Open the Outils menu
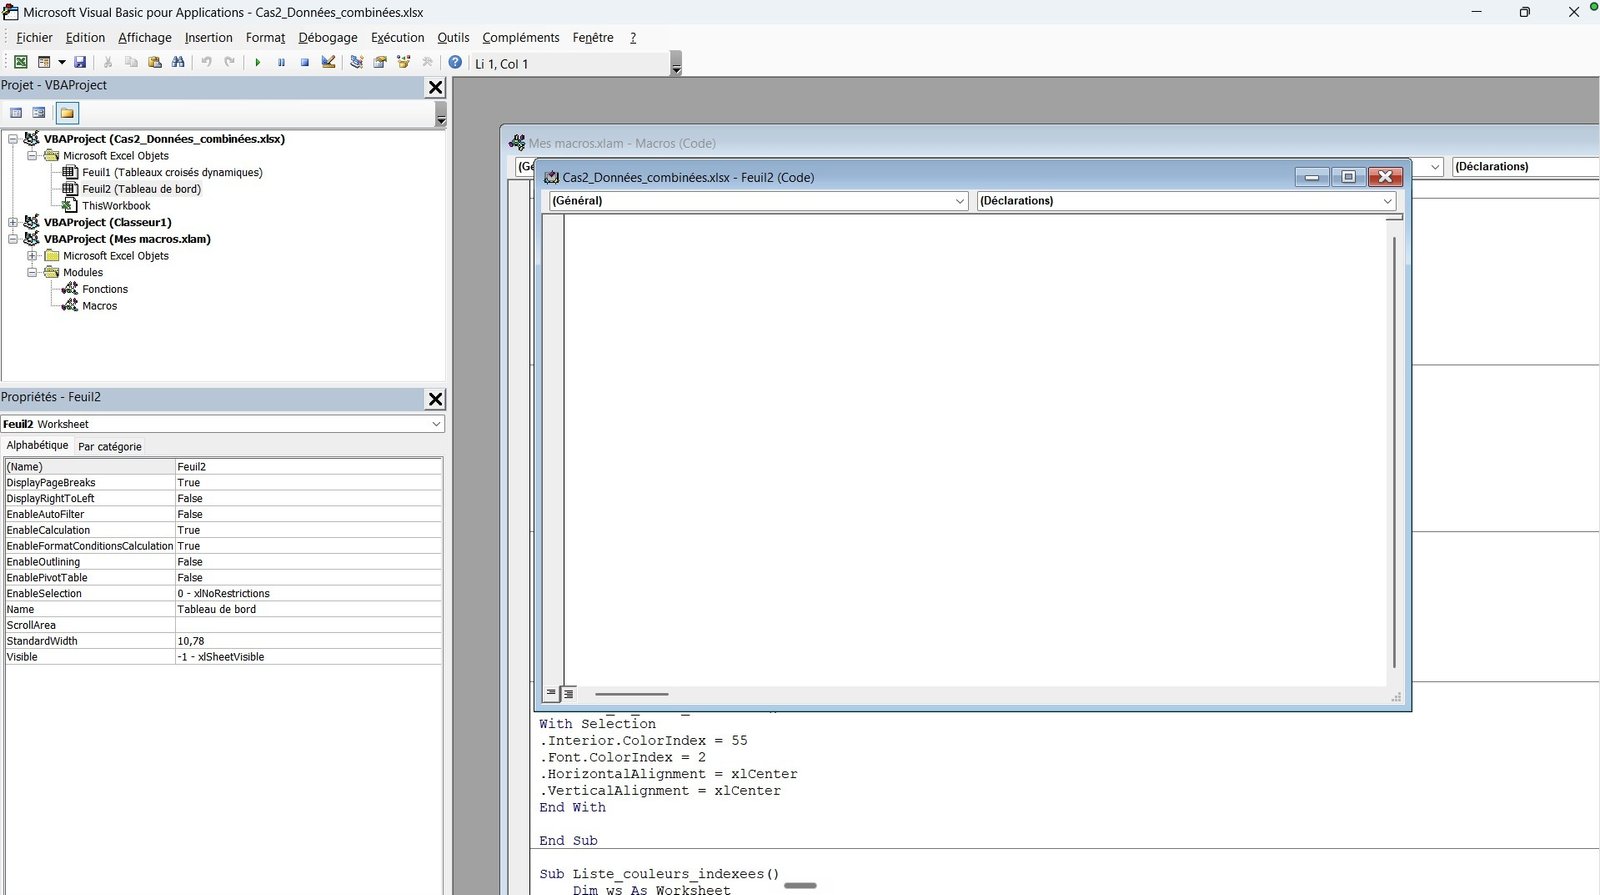Screen dimensions: 1600x895 pos(453,37)
